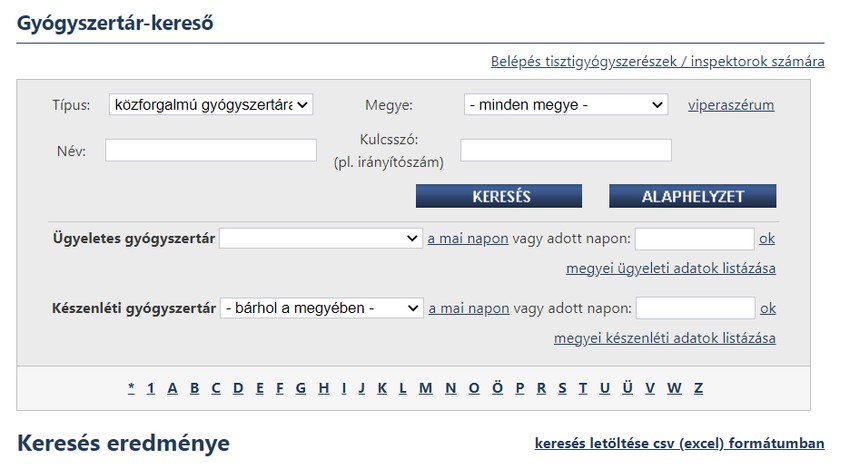Viewport: 850px width, 469px height.
Task: Select letter Ö in alphabet index
Action: 497,389
